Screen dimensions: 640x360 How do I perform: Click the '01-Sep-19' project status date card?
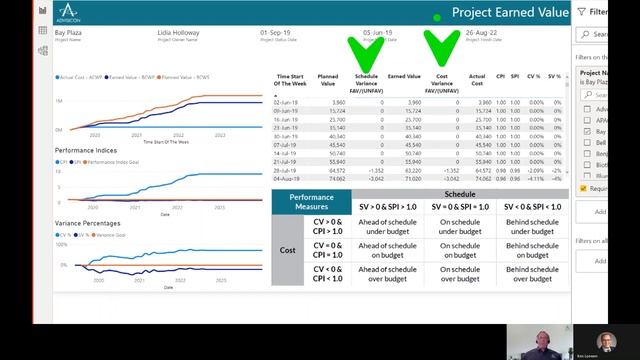click(x=275, y=33)
